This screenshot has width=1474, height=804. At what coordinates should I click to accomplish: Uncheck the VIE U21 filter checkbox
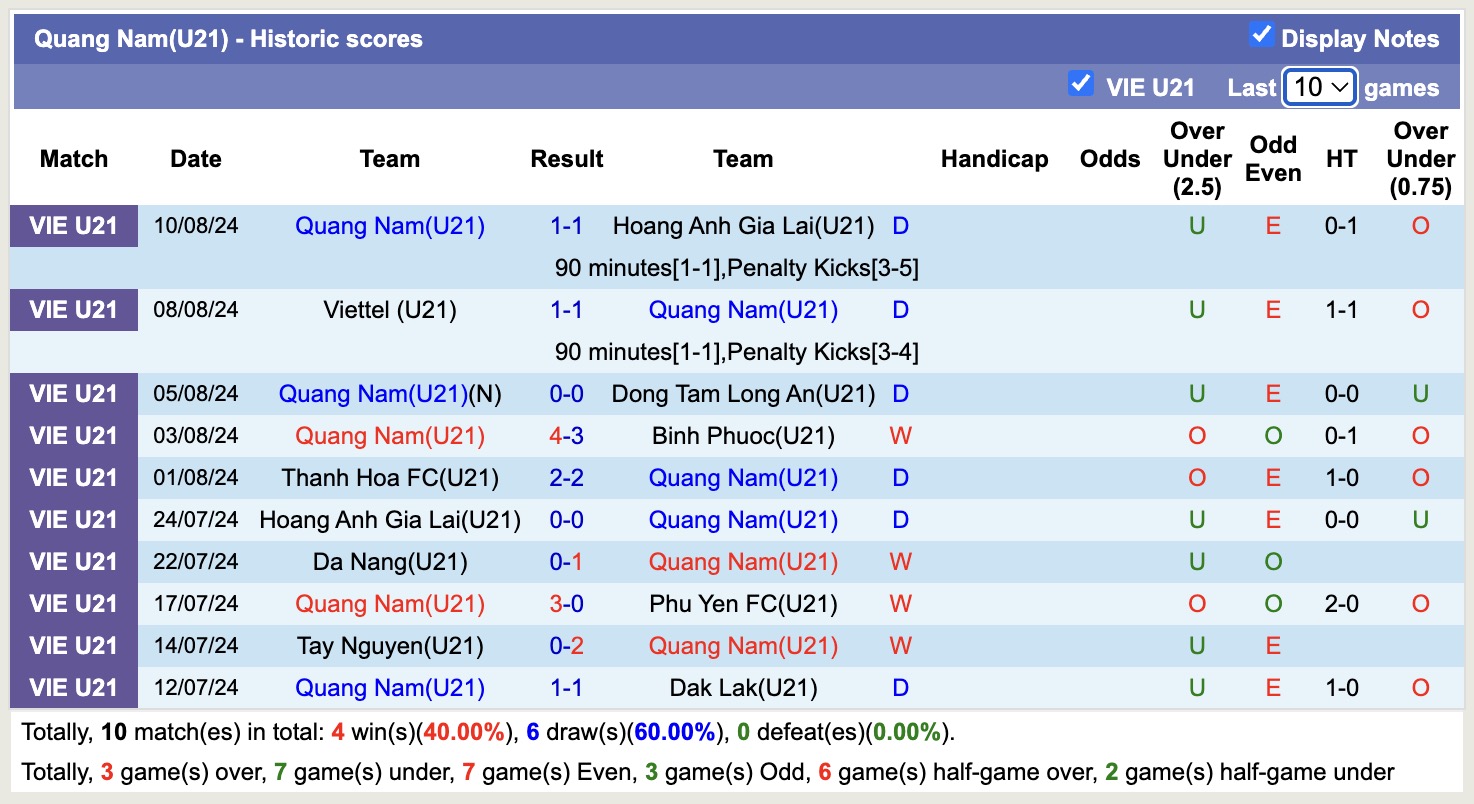(1081, 85)
